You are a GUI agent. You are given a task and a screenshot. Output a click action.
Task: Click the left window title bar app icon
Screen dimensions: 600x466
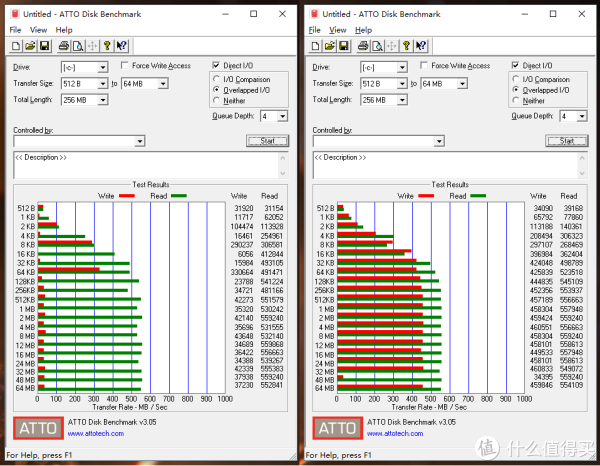pos(15,14)
